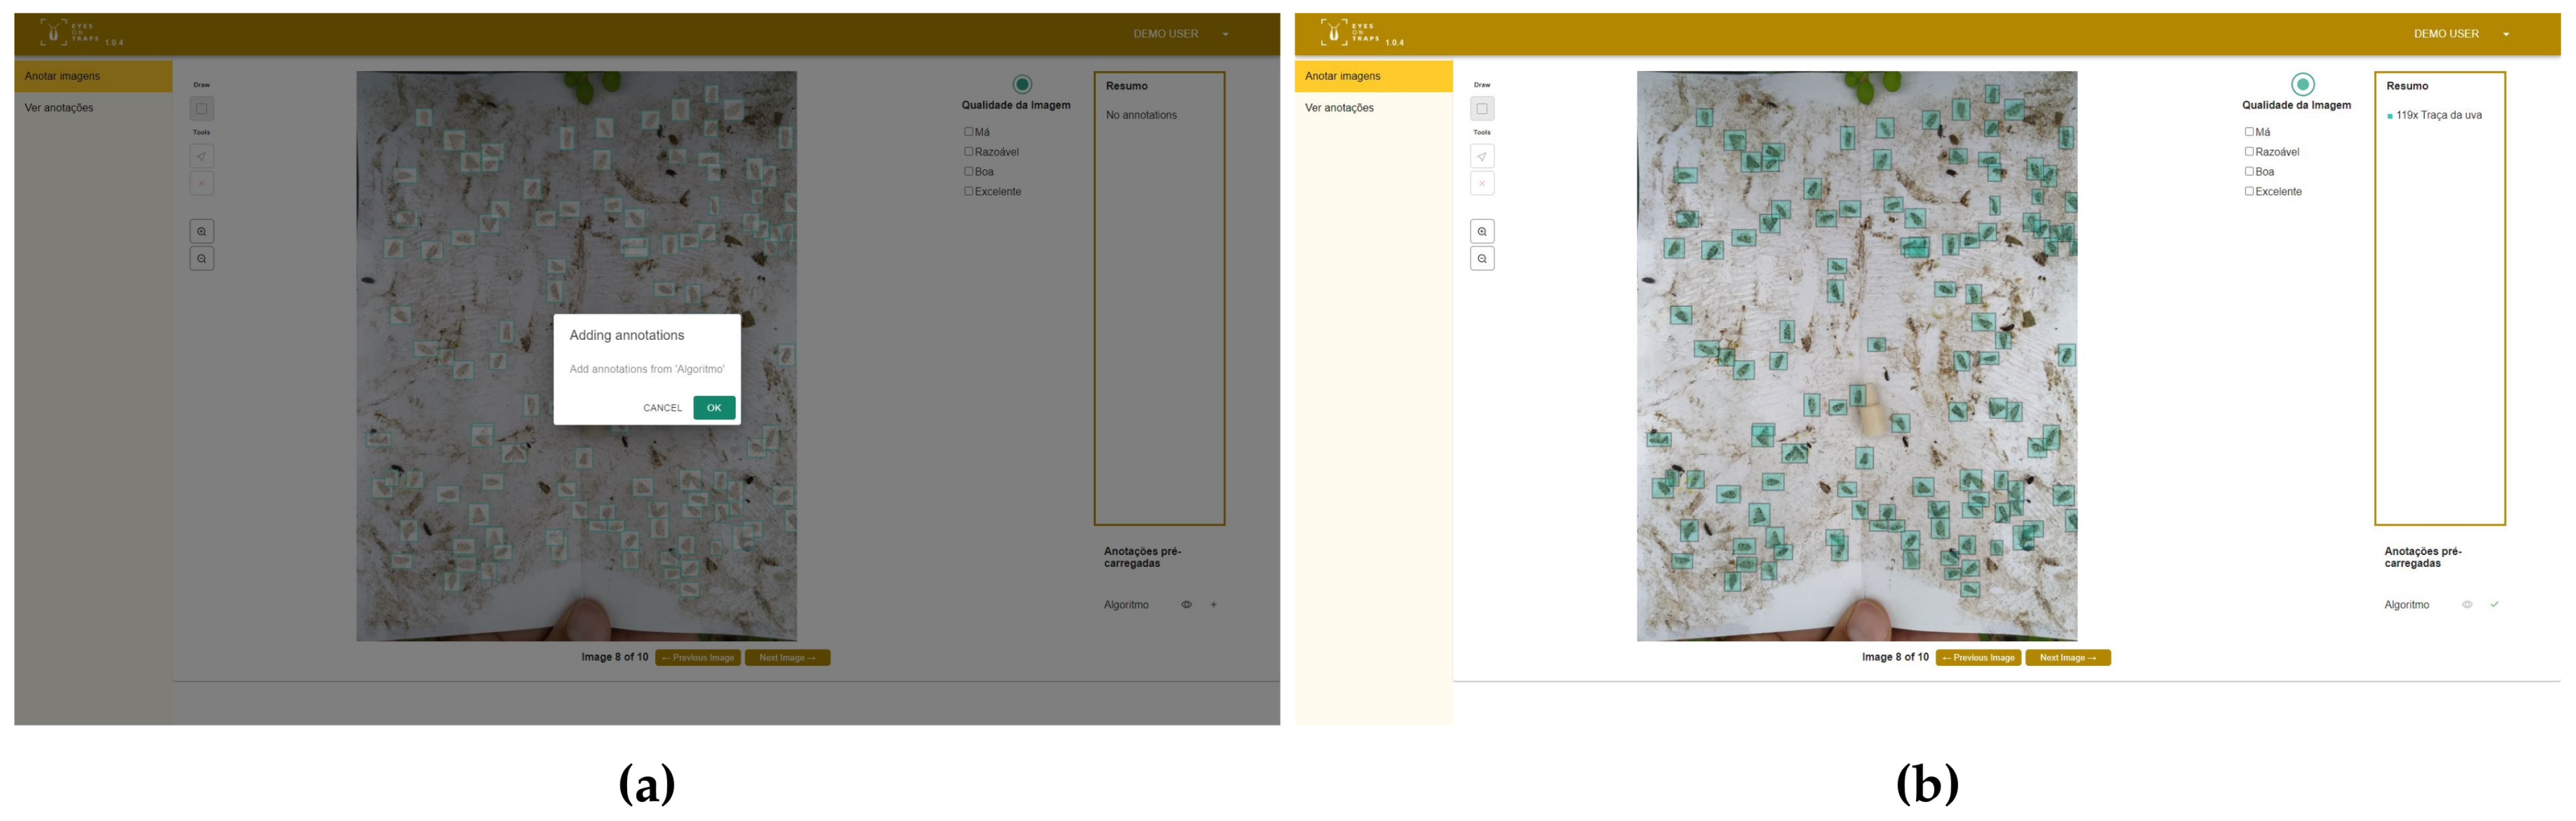This screenshot has height=821, width=2576.
Task: Click the plus icon beside Algoritmo
Action: (x=1213, y=604)
